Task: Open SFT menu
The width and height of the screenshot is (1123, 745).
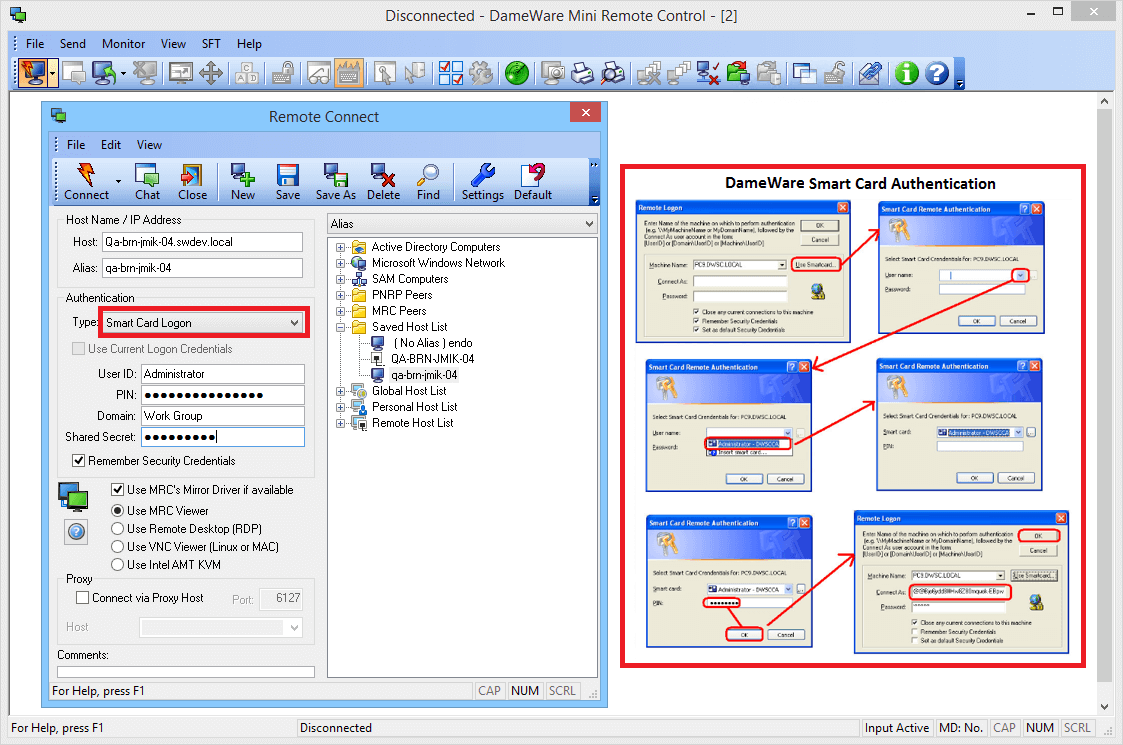Action: (211, 44)
